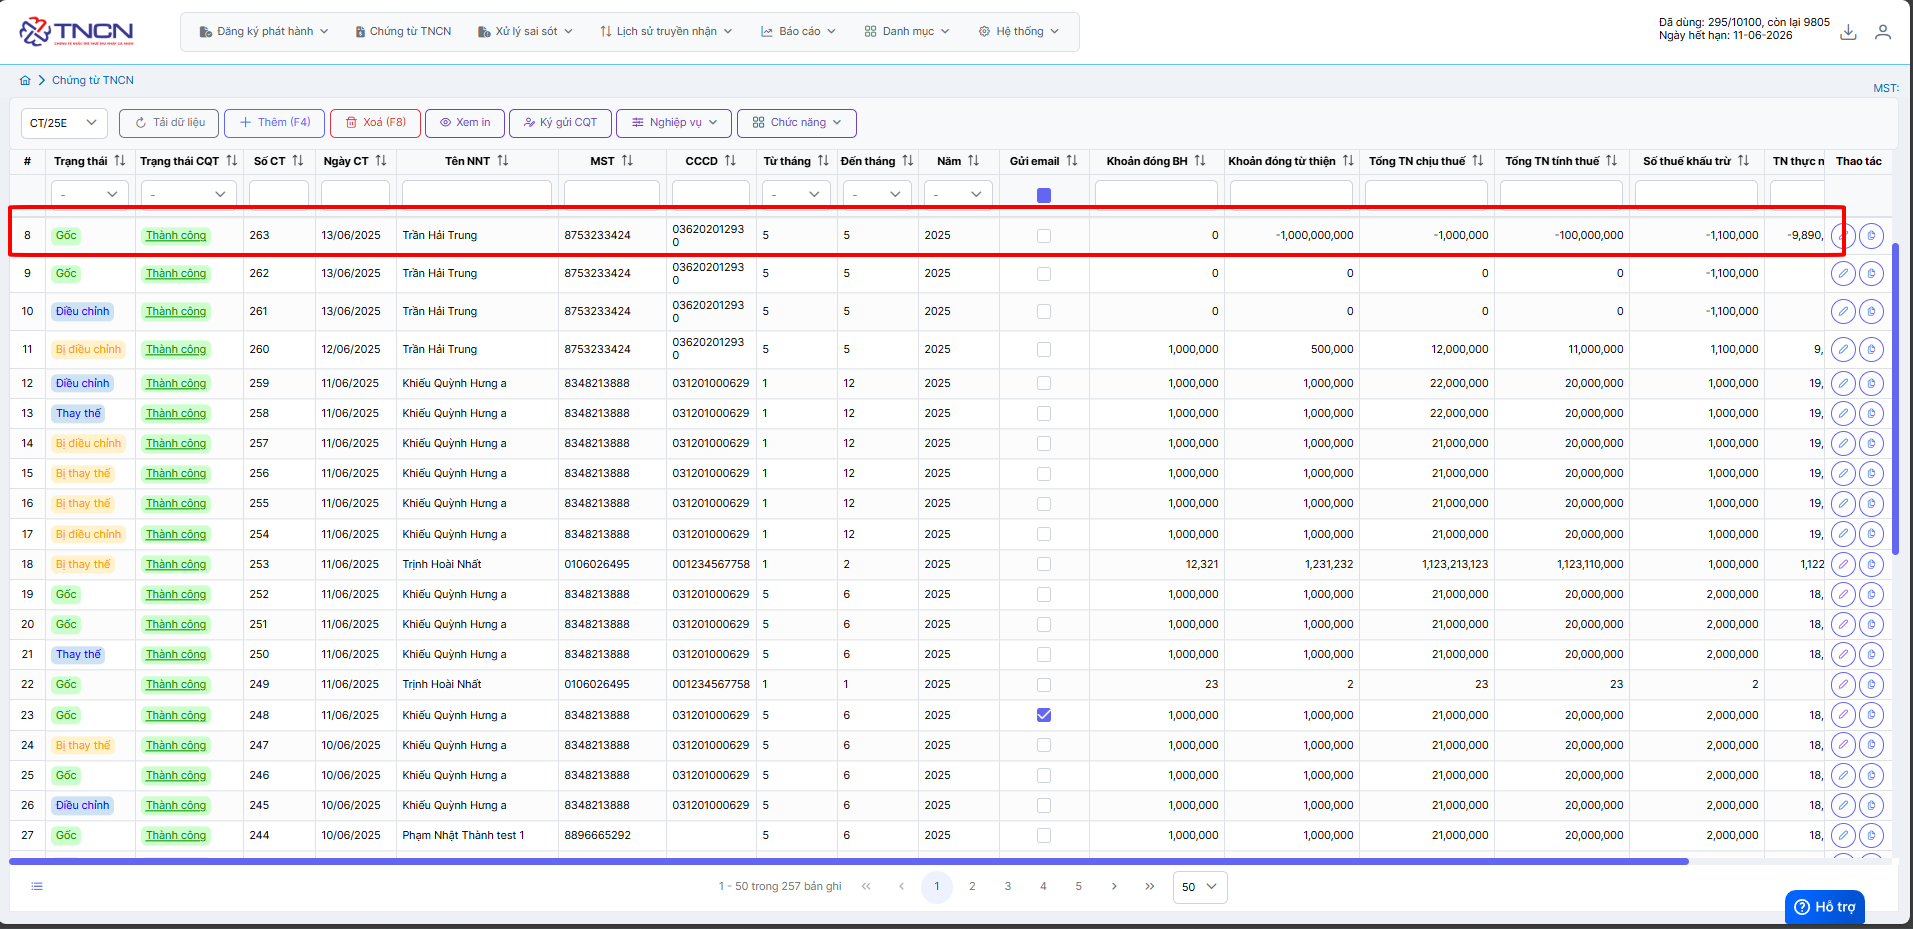Click the TNCN logo
The image size is (1913, 929).
[77, 31]
